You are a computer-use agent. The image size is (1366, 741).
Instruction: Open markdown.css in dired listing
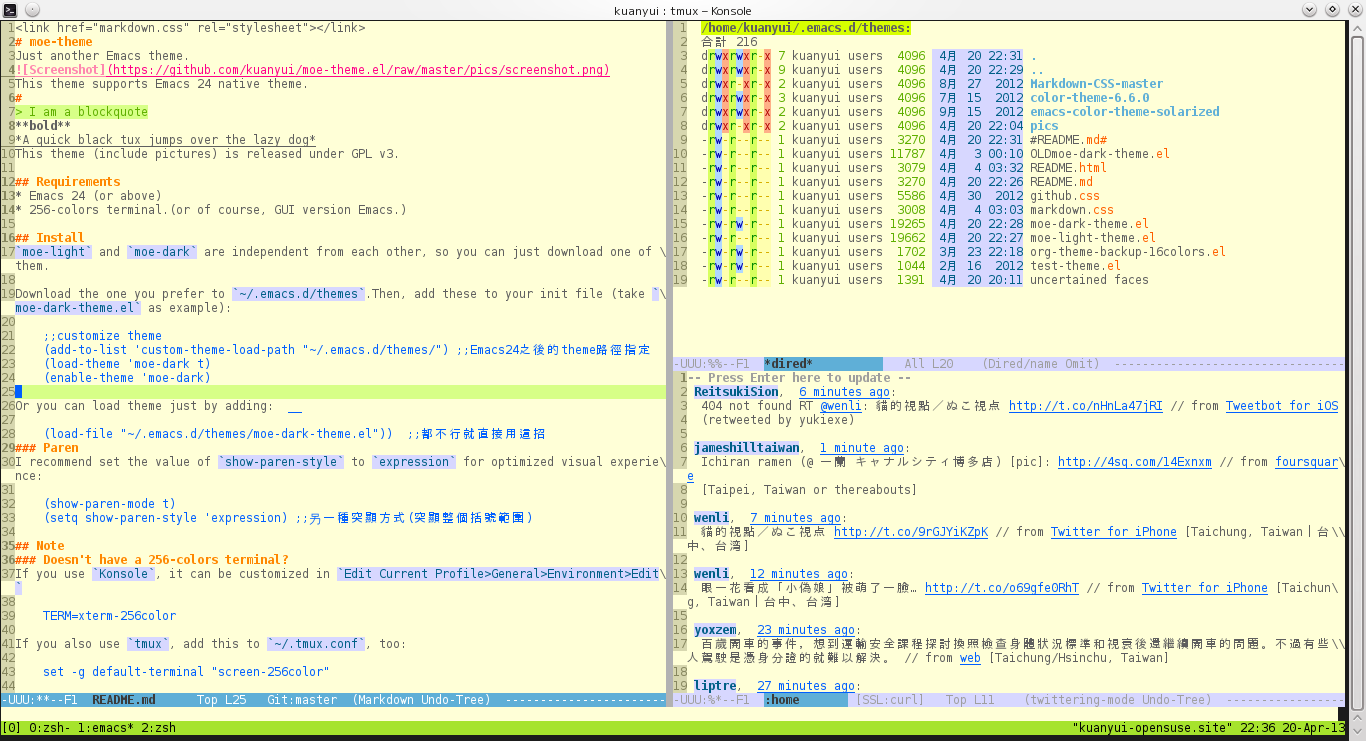1072,210
